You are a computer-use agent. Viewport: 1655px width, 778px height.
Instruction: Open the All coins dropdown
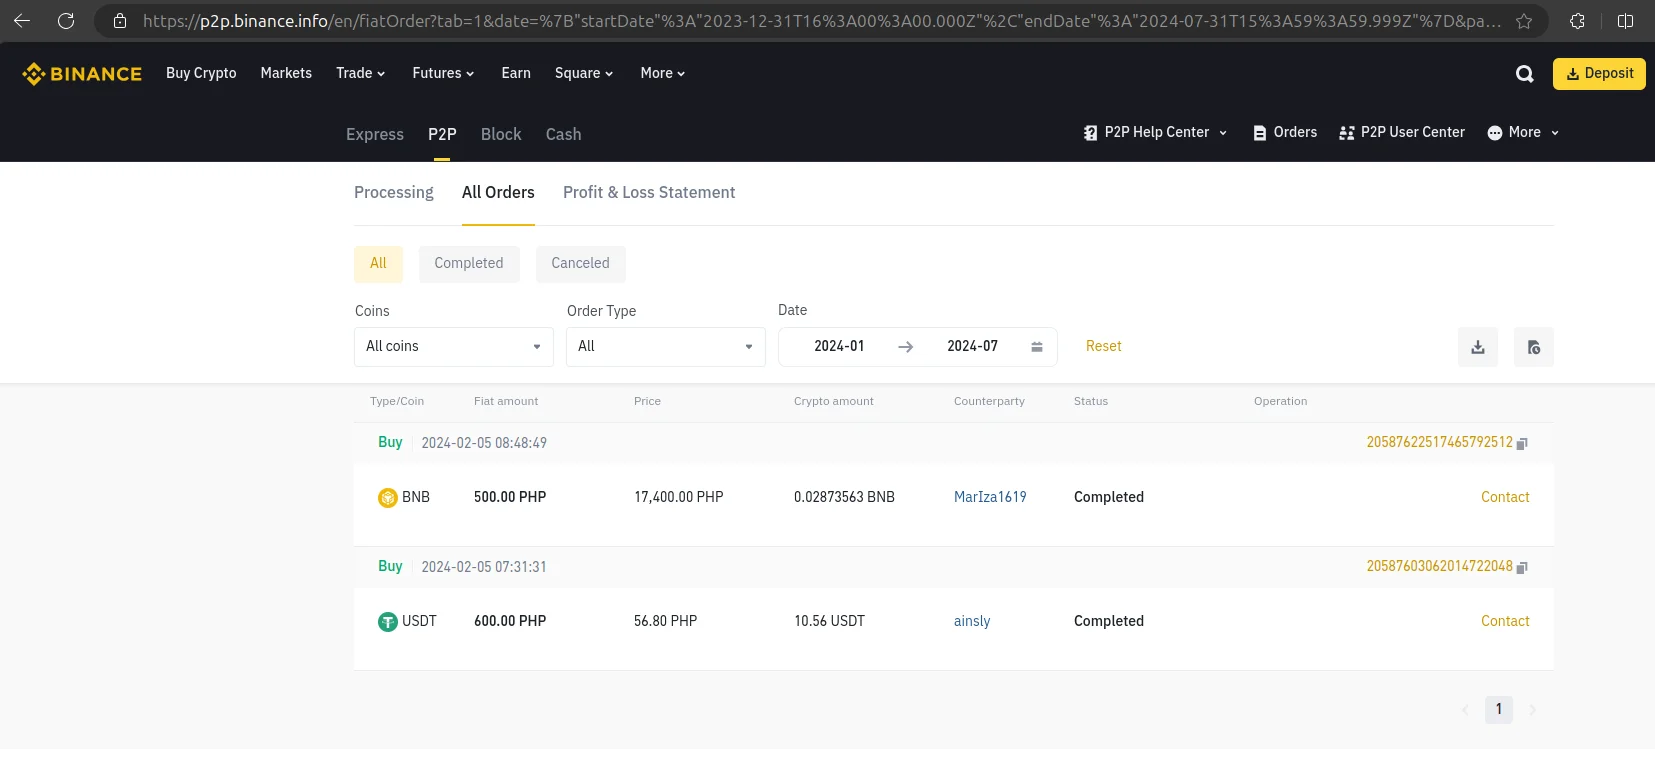pyautogui.click(x=454, y=347)
